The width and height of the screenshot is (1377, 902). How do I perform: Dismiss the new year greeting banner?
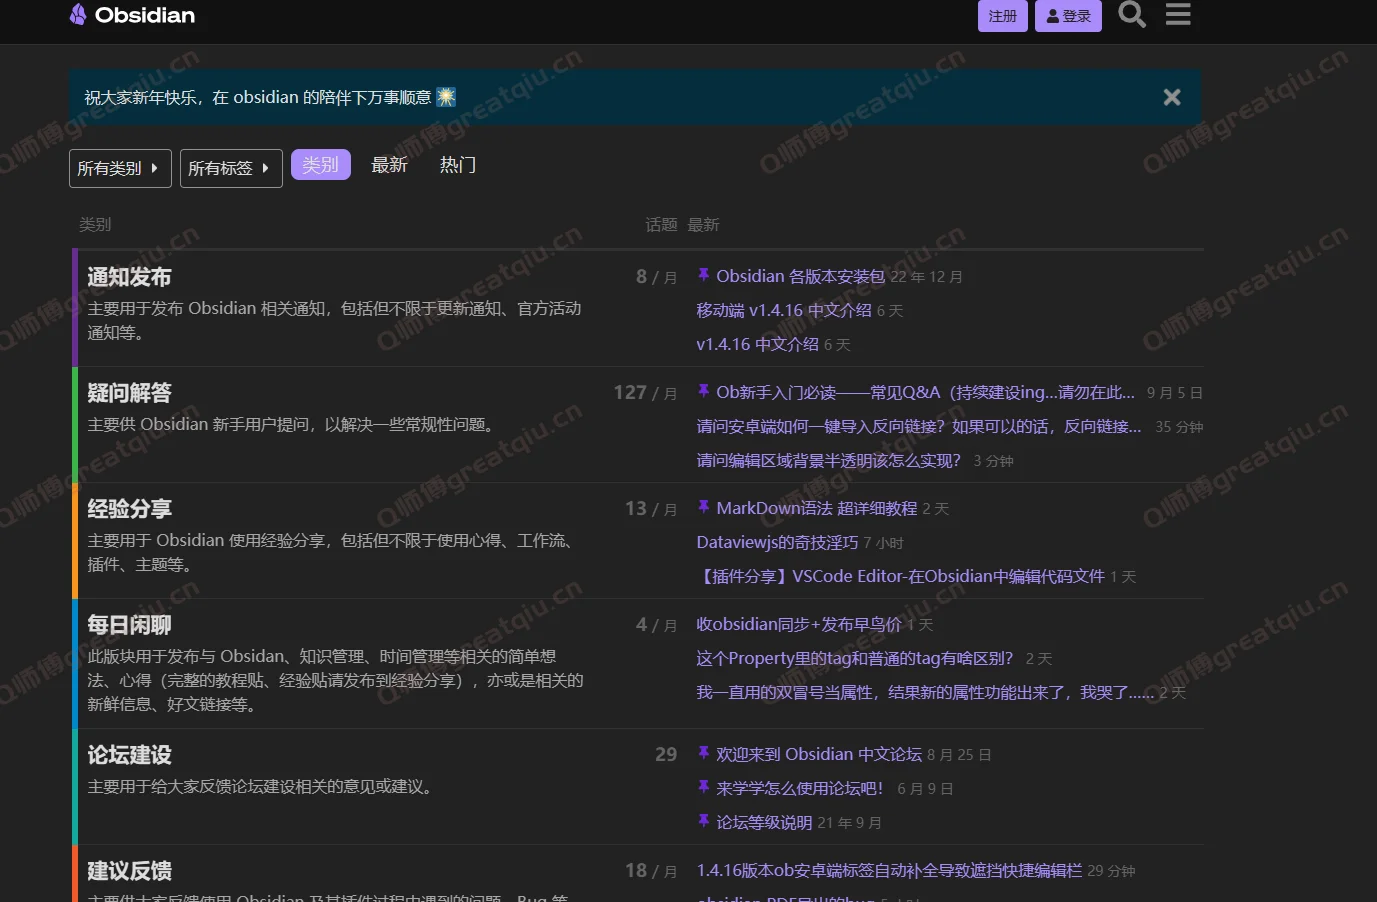pyautogui.click(x=1171, y=97)
